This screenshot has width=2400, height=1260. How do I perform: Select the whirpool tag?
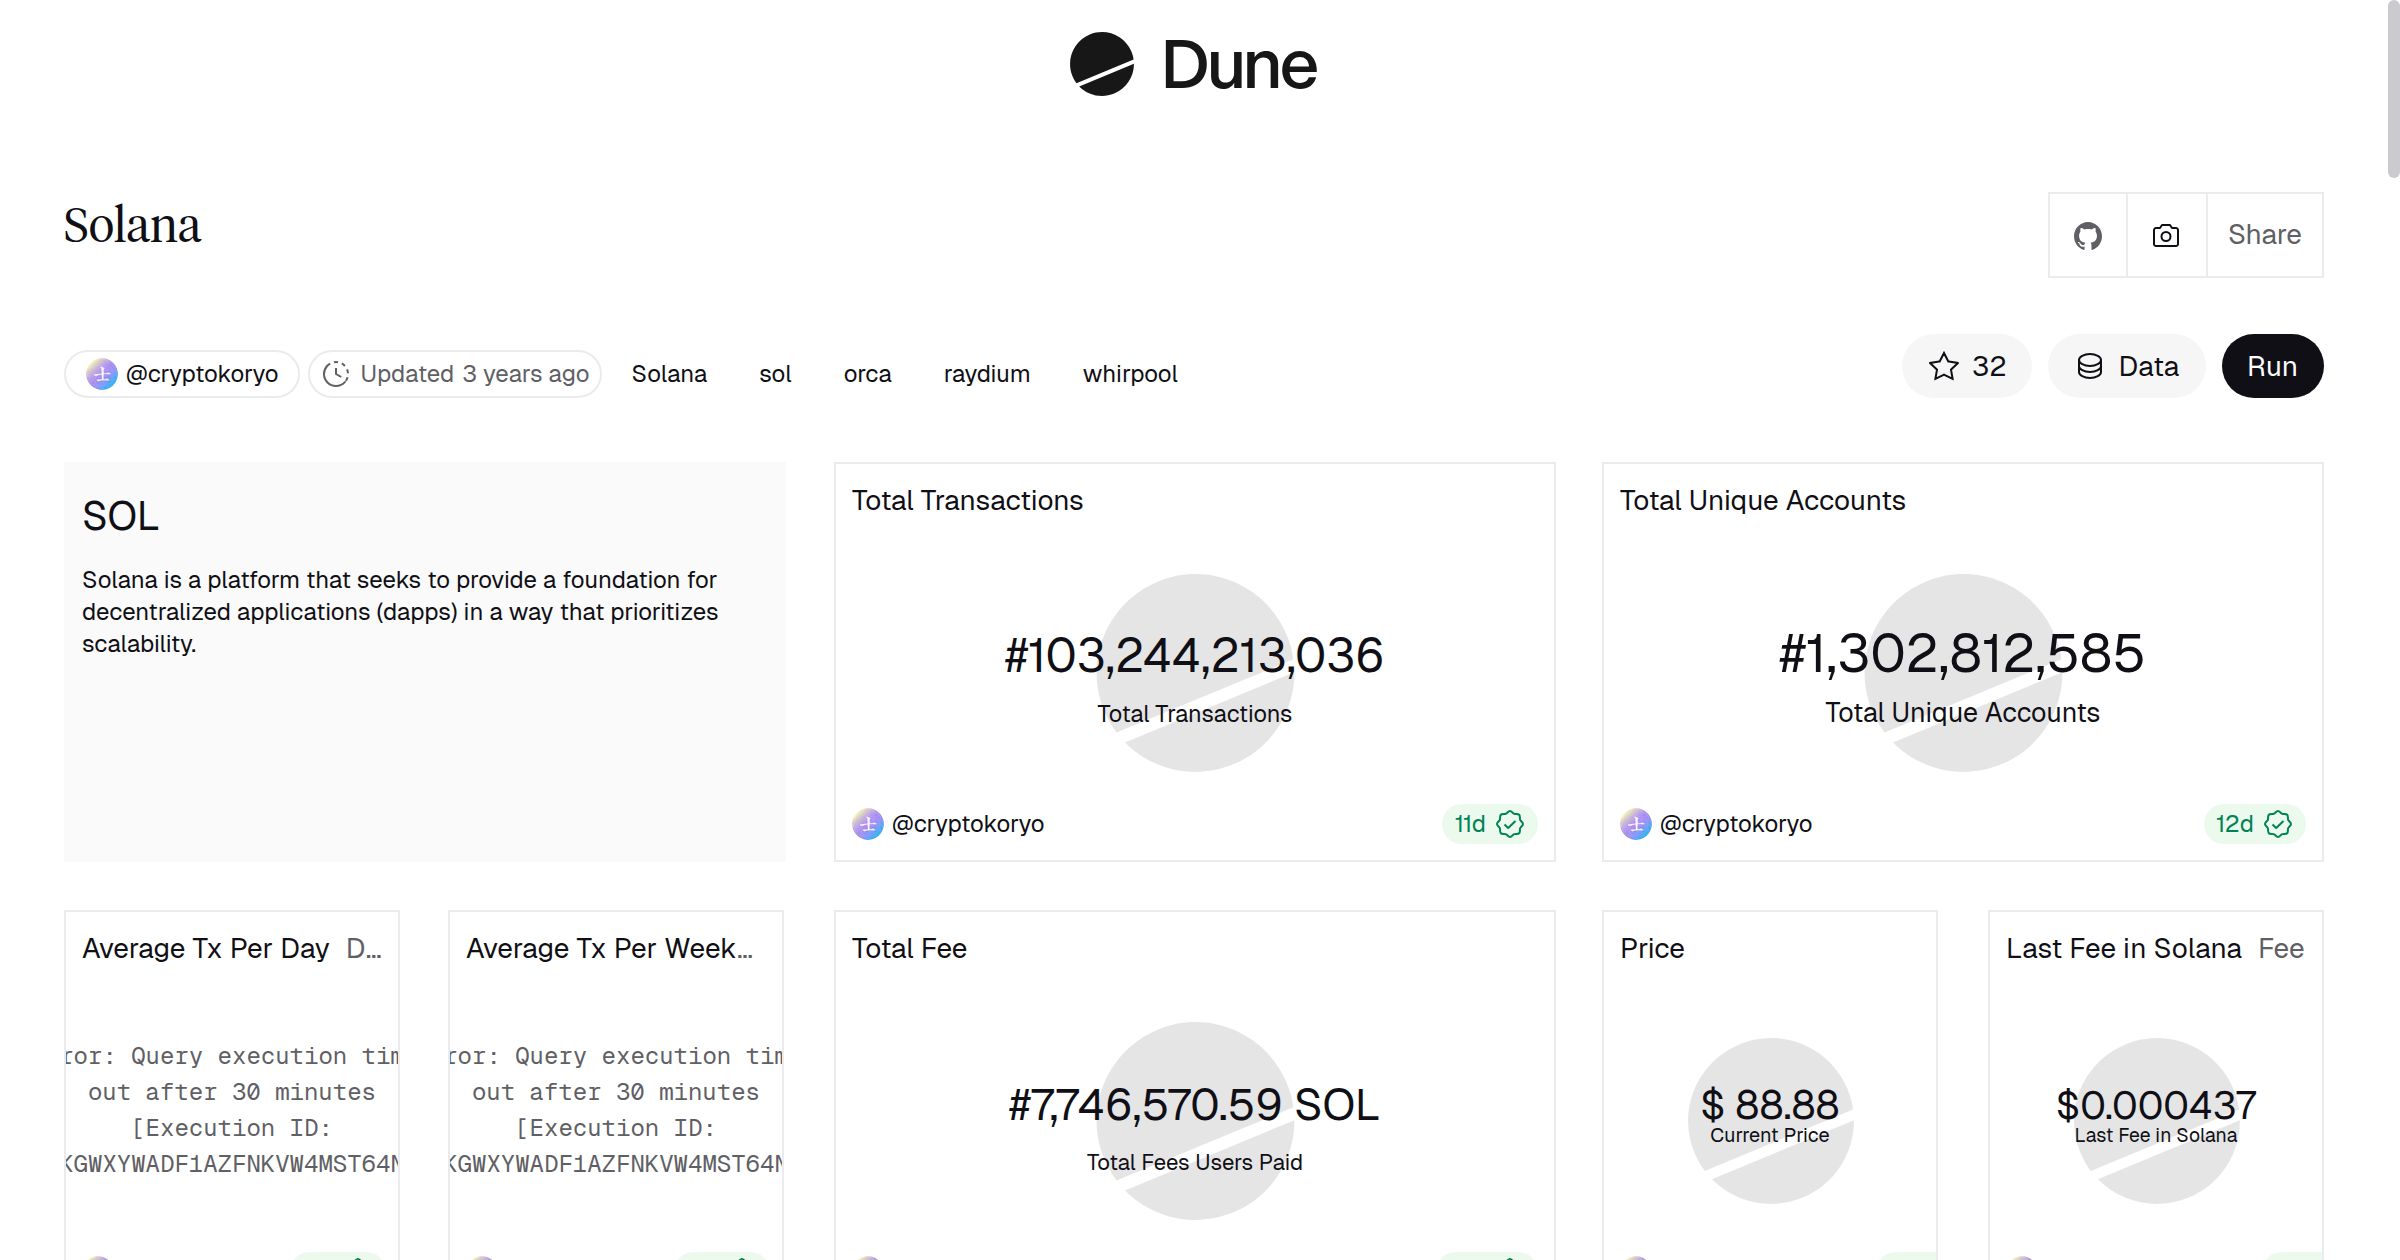click(1130, 374)
